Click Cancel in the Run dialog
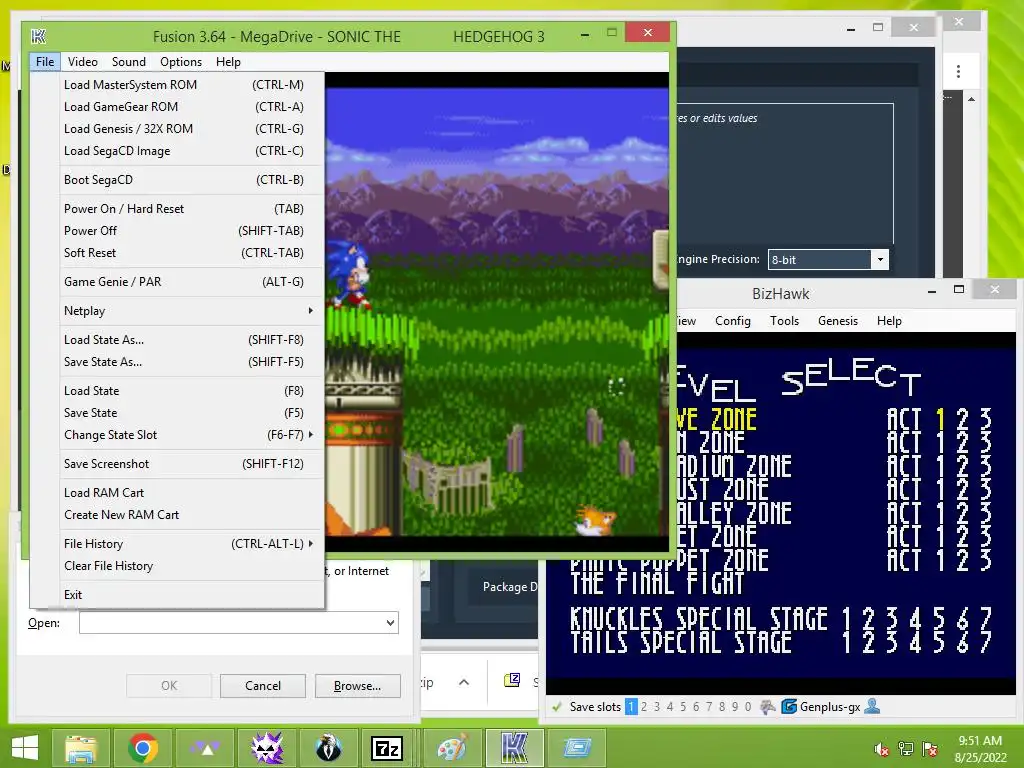The width and height of the screenshot is (1024, 768). click(263, 686)
